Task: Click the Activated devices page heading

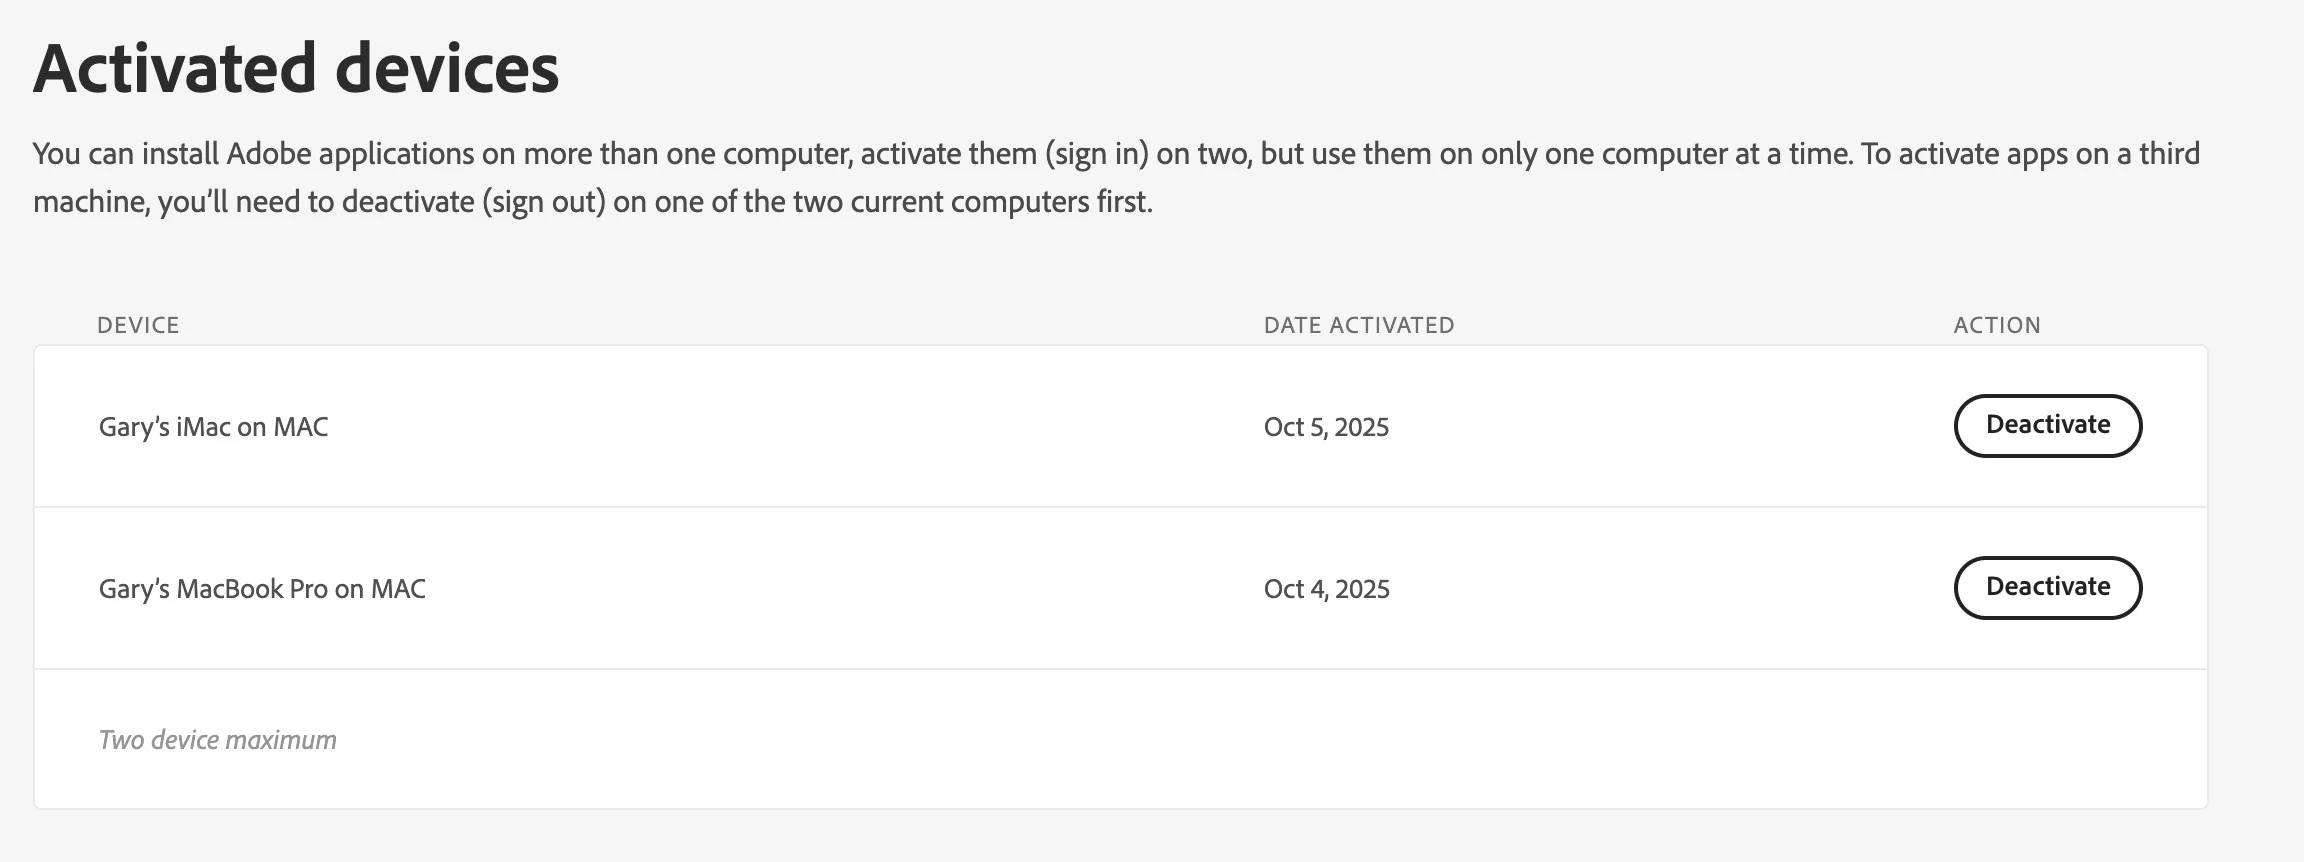Action: pos(296,68)
